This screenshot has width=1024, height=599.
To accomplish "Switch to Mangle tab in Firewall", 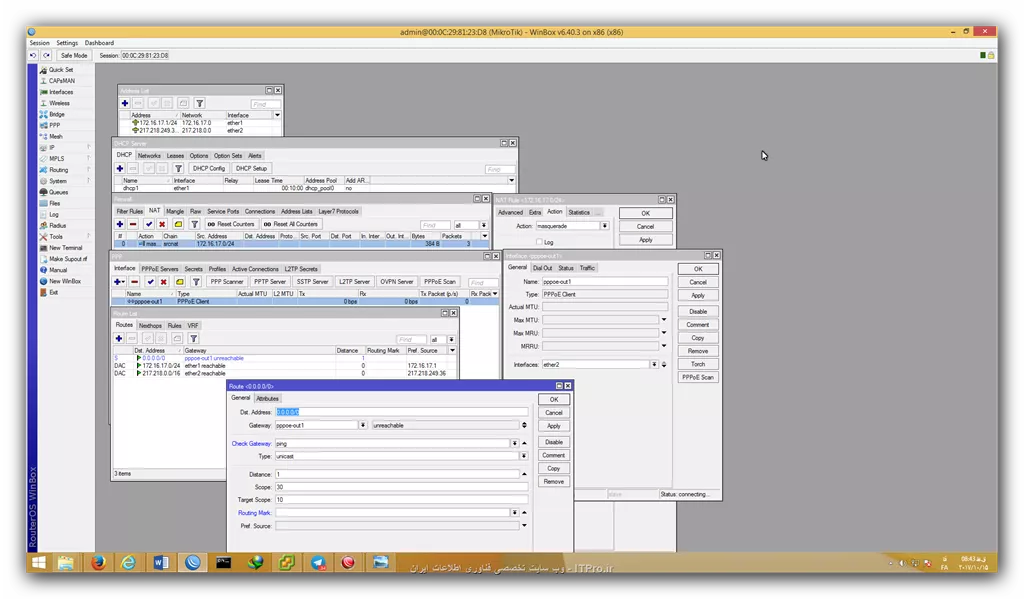I will [174, 212].
